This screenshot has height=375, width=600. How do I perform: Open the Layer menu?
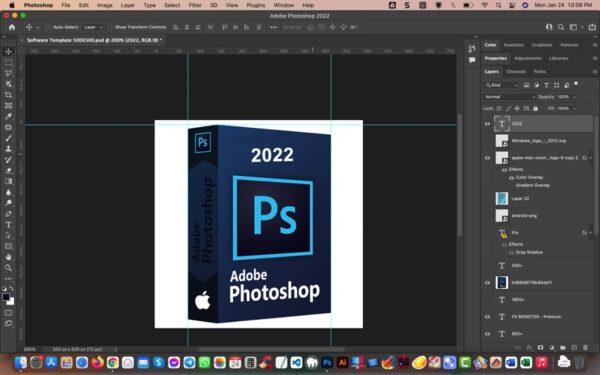click(128, 5)
